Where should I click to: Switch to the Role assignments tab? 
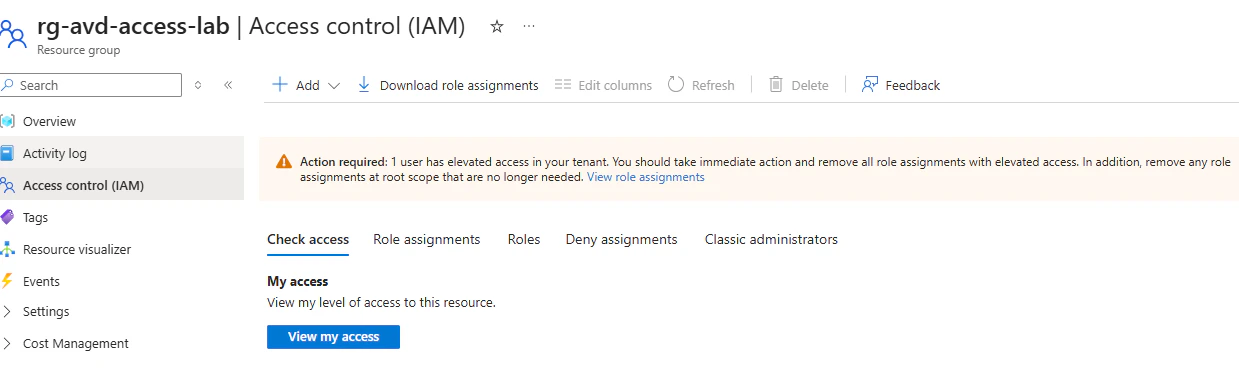[x=427, y=240]
